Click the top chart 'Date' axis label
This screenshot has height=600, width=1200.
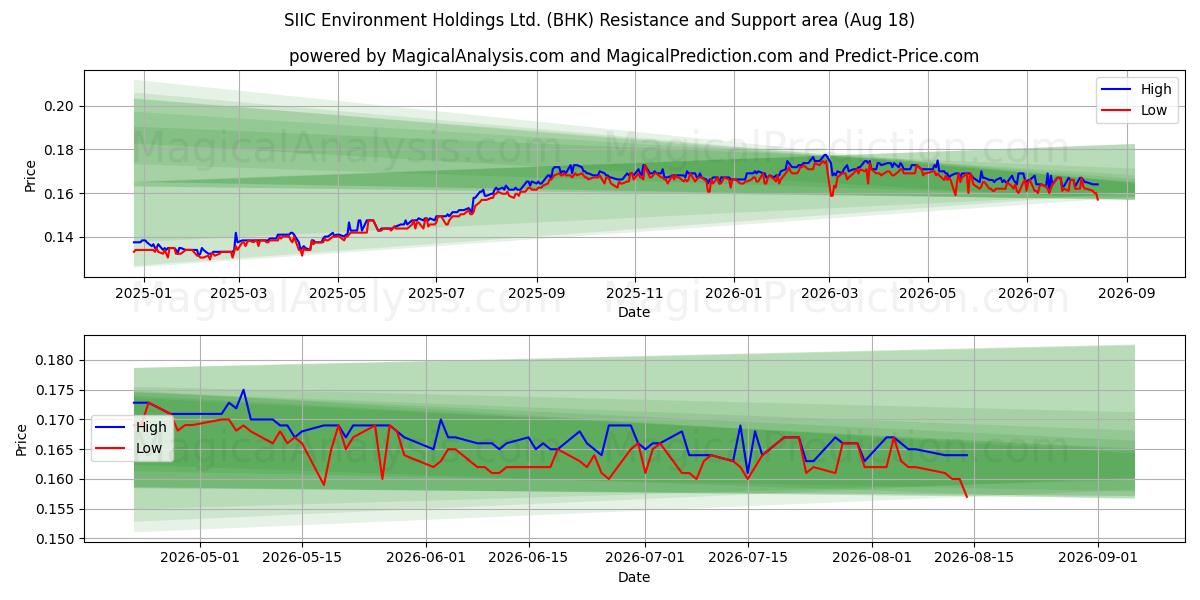click(x=634, y=312)
